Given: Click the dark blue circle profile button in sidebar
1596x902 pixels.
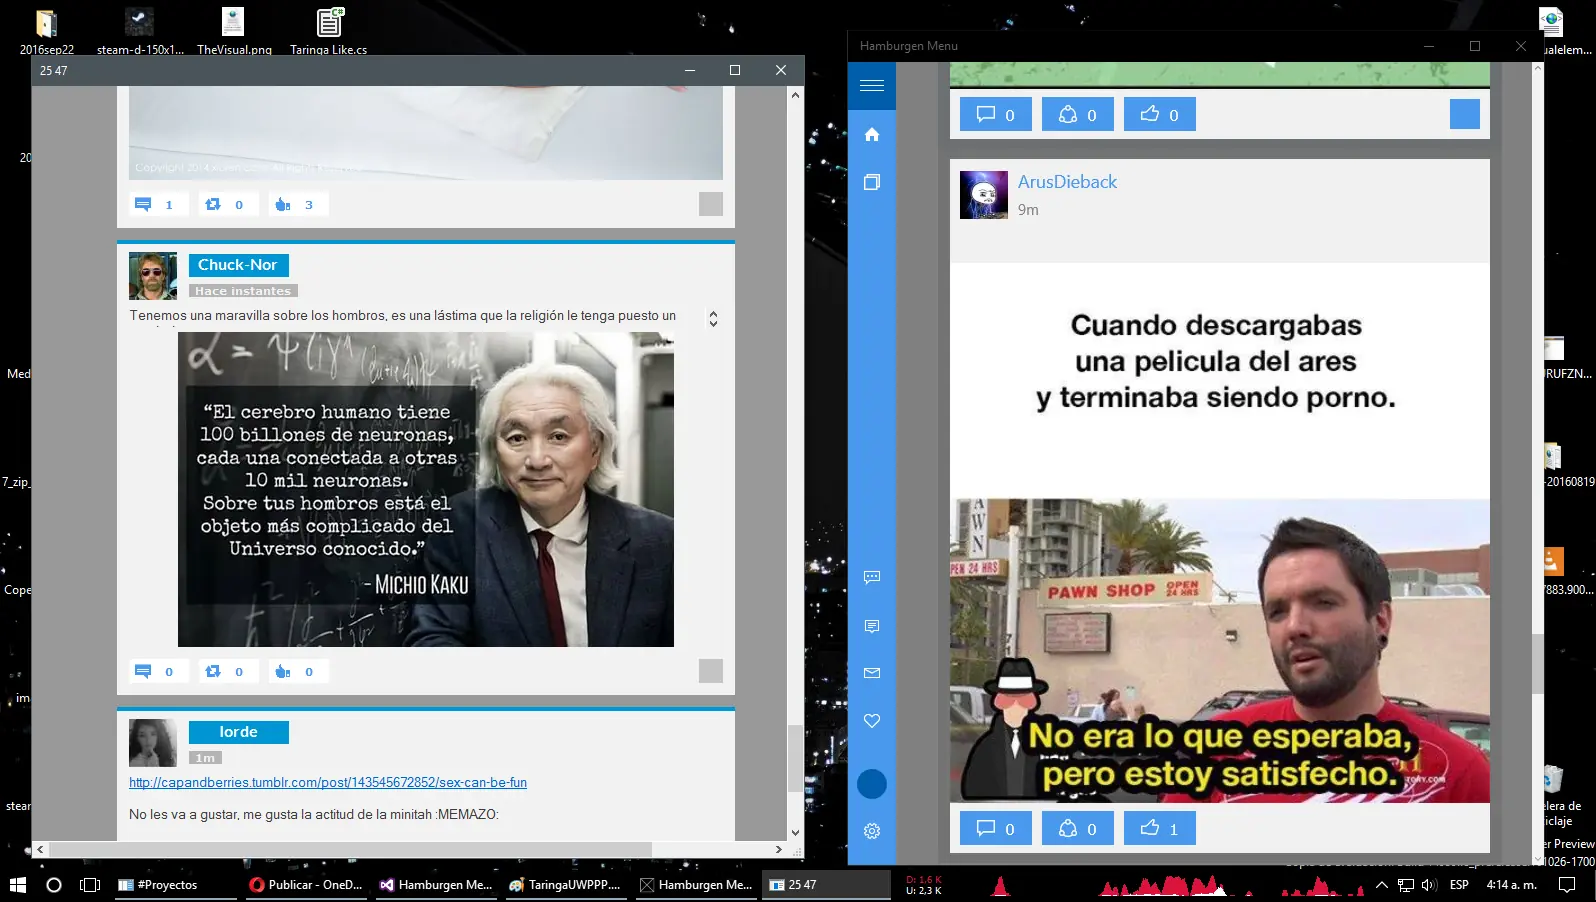Looking at the screenshot, I should point(872,784).
